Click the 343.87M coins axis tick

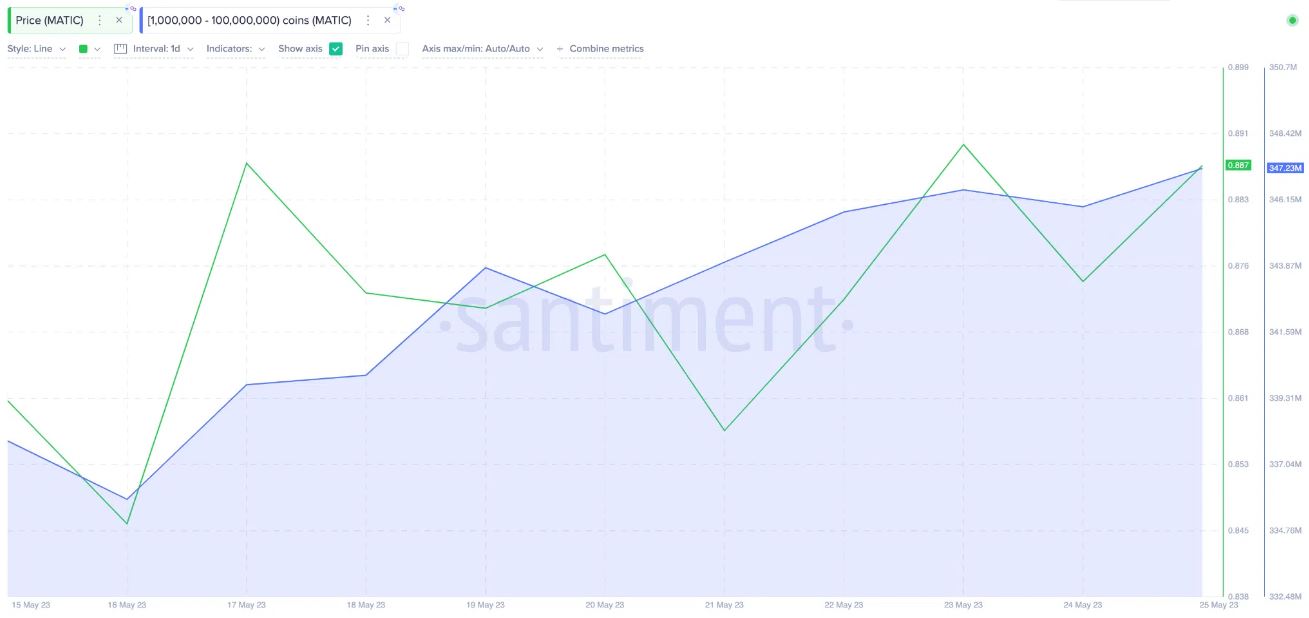[x=1285, y=266]
